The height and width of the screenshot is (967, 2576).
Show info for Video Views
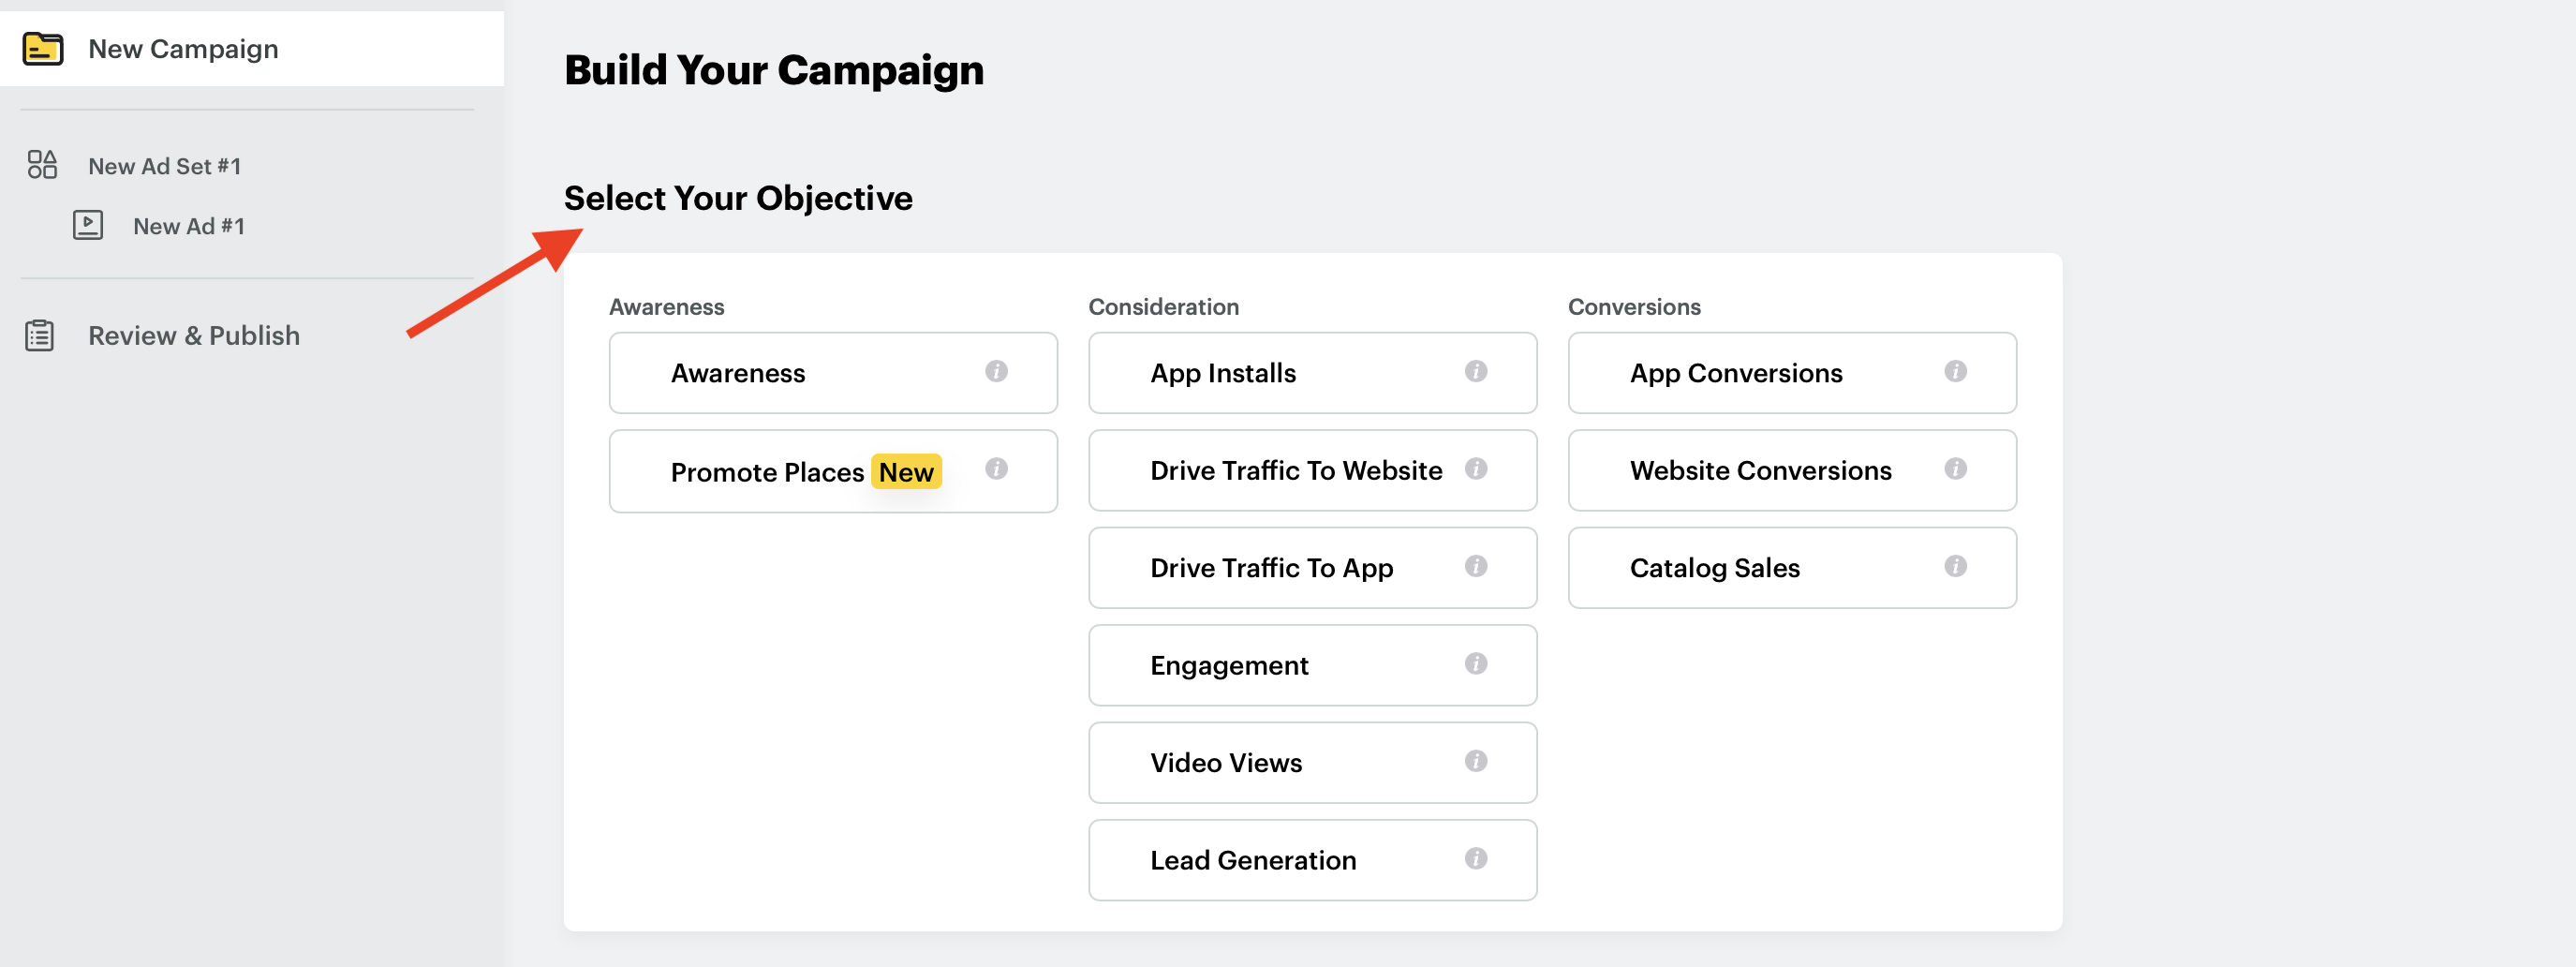(x=1476, y=761)
